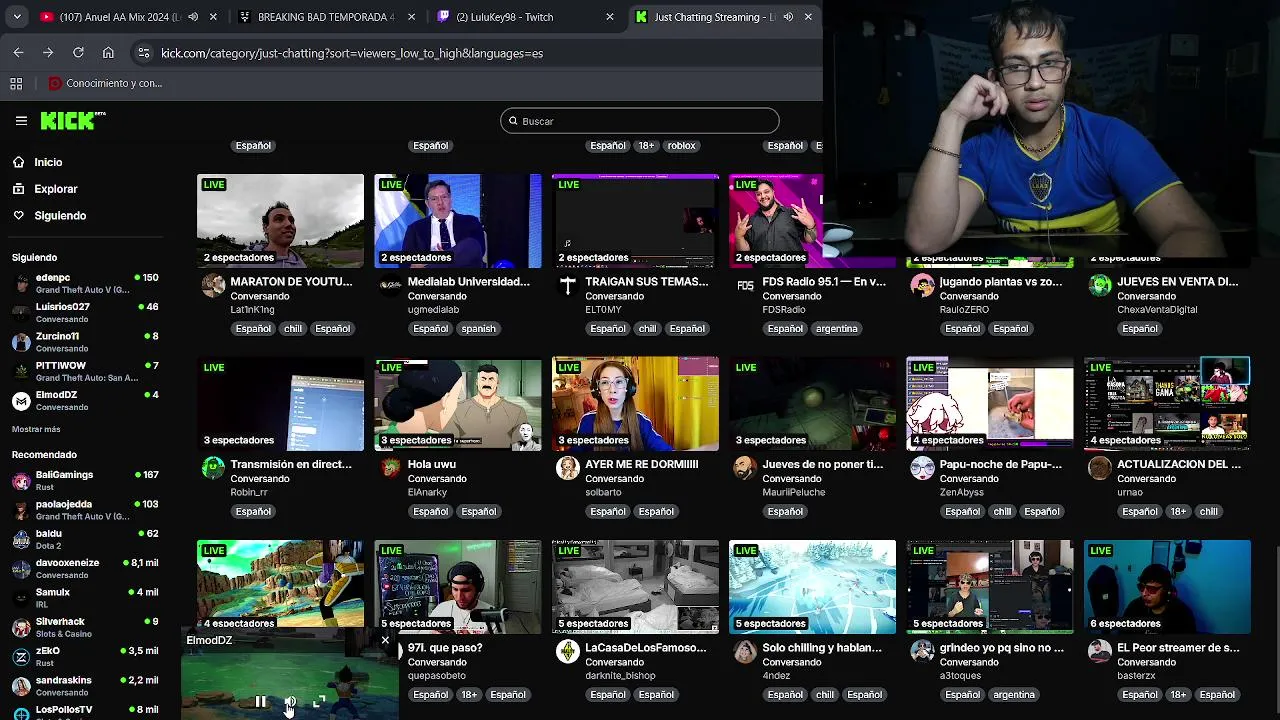Reload the page with the refresh icon
Screen dimensions: 1280x720
tap(78, 53)
